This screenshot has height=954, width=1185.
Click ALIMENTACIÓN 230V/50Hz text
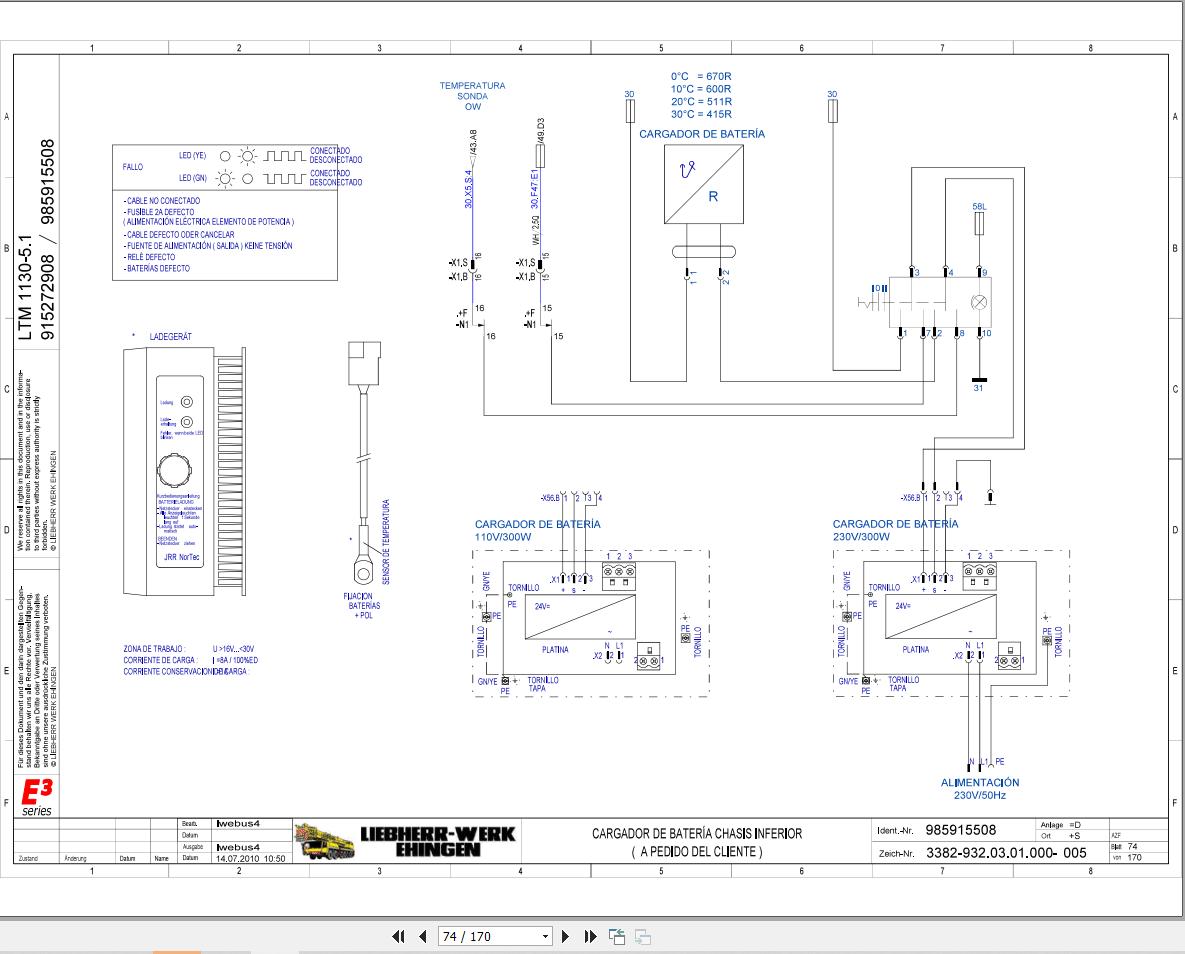tap(979, 788)
